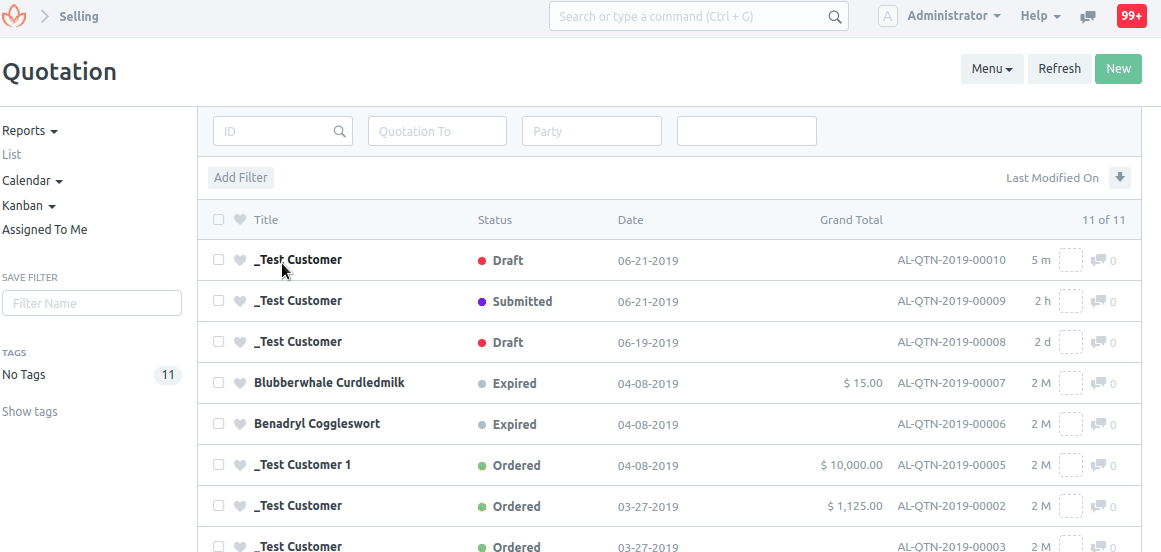Click the ID filter field

(283, 131)
